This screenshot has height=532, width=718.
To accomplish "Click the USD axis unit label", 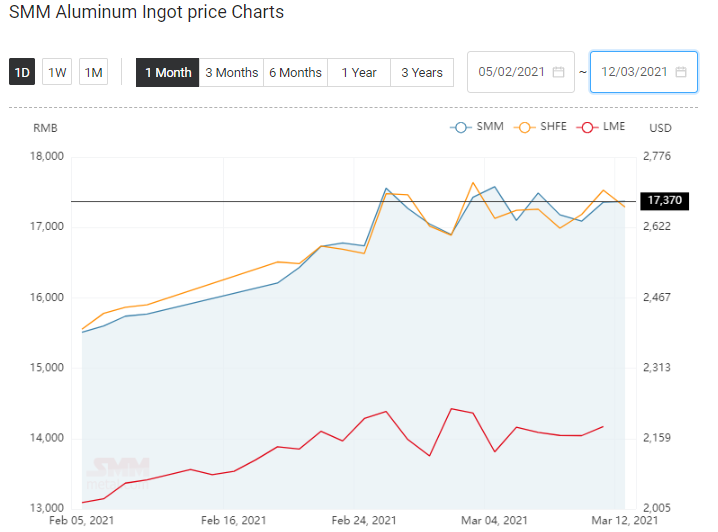I will pos(660,128).
